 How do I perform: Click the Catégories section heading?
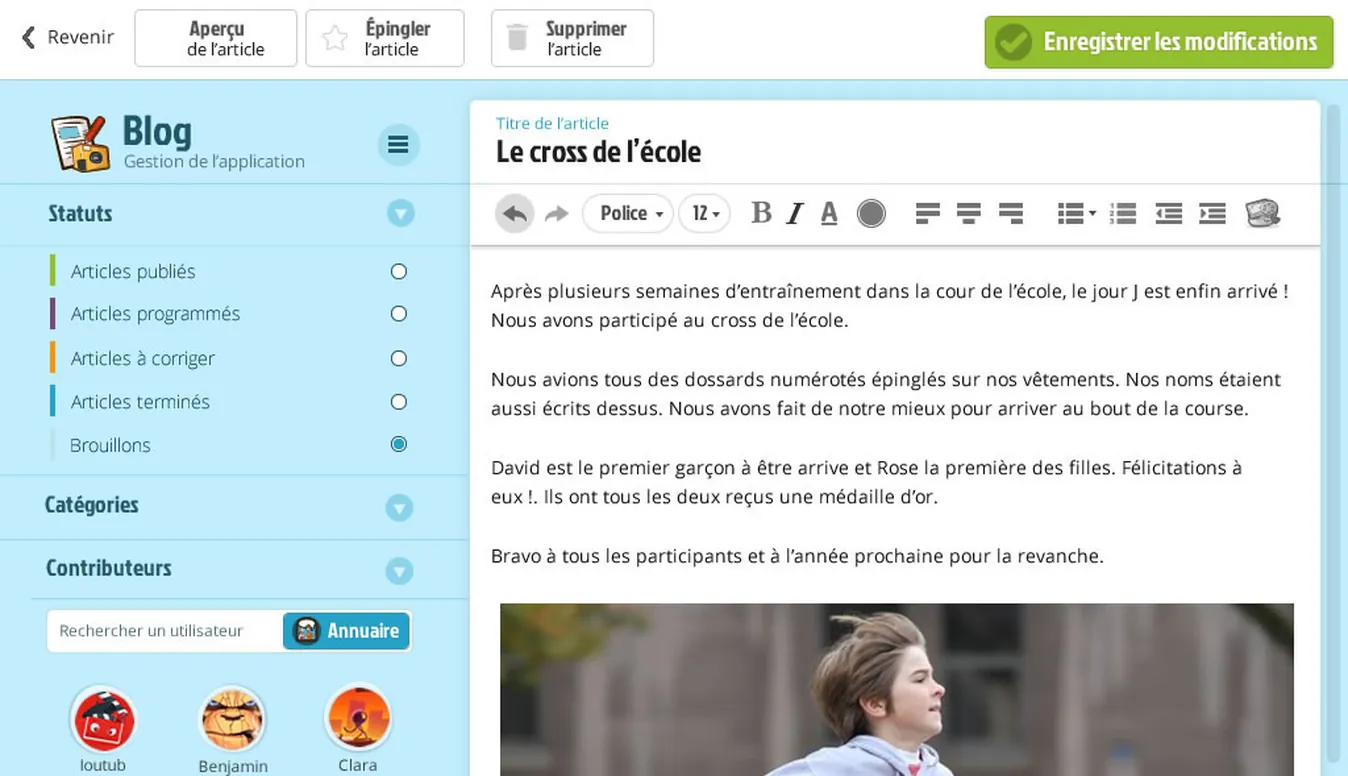pos(92,505)
